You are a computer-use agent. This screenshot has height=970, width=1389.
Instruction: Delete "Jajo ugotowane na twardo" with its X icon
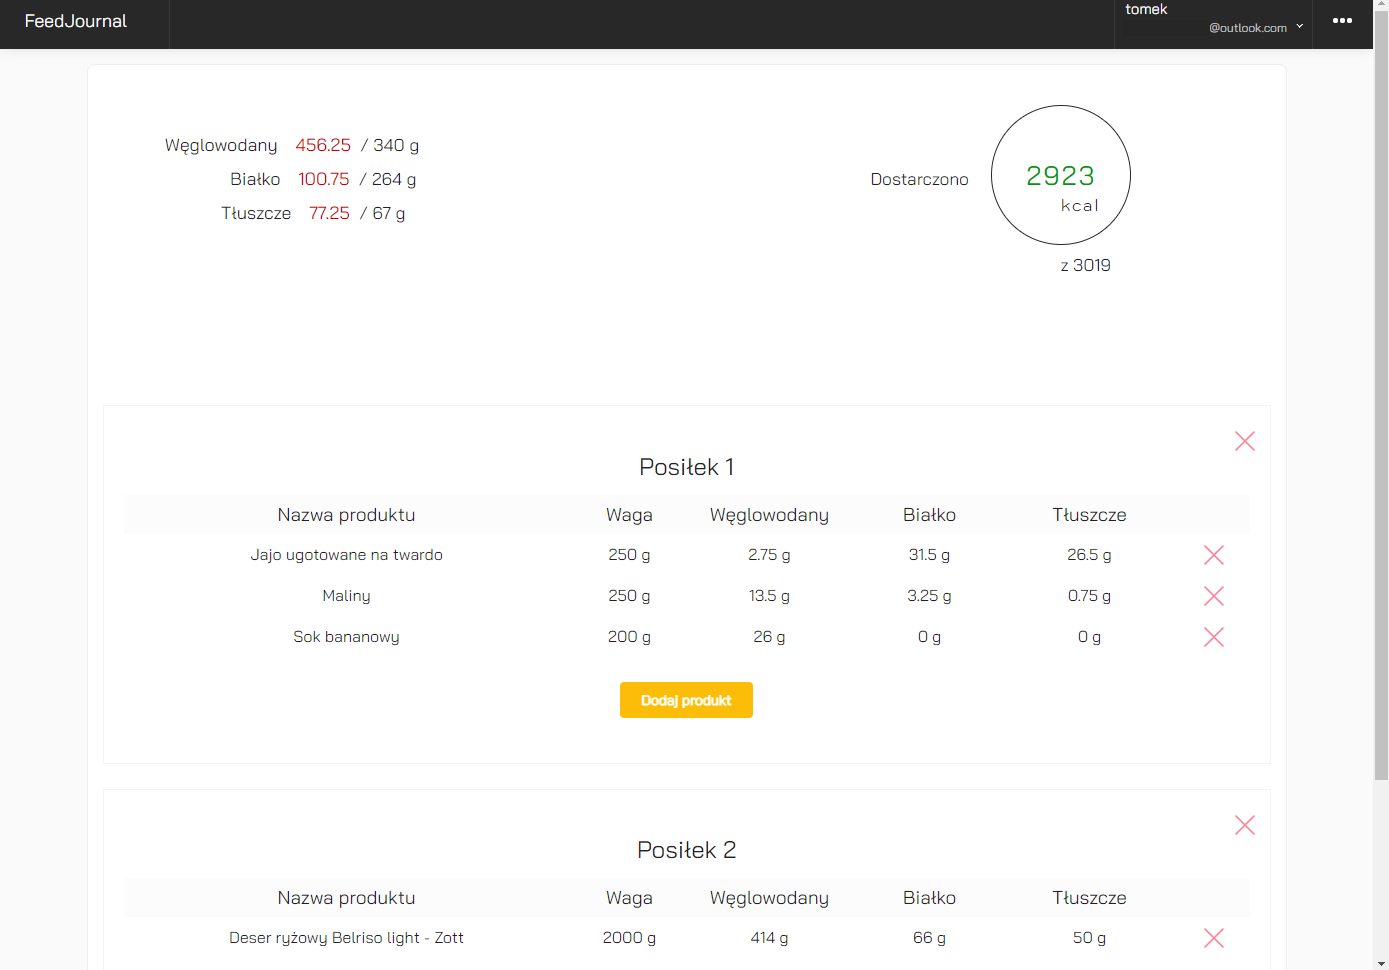(x=1213, y=555)
